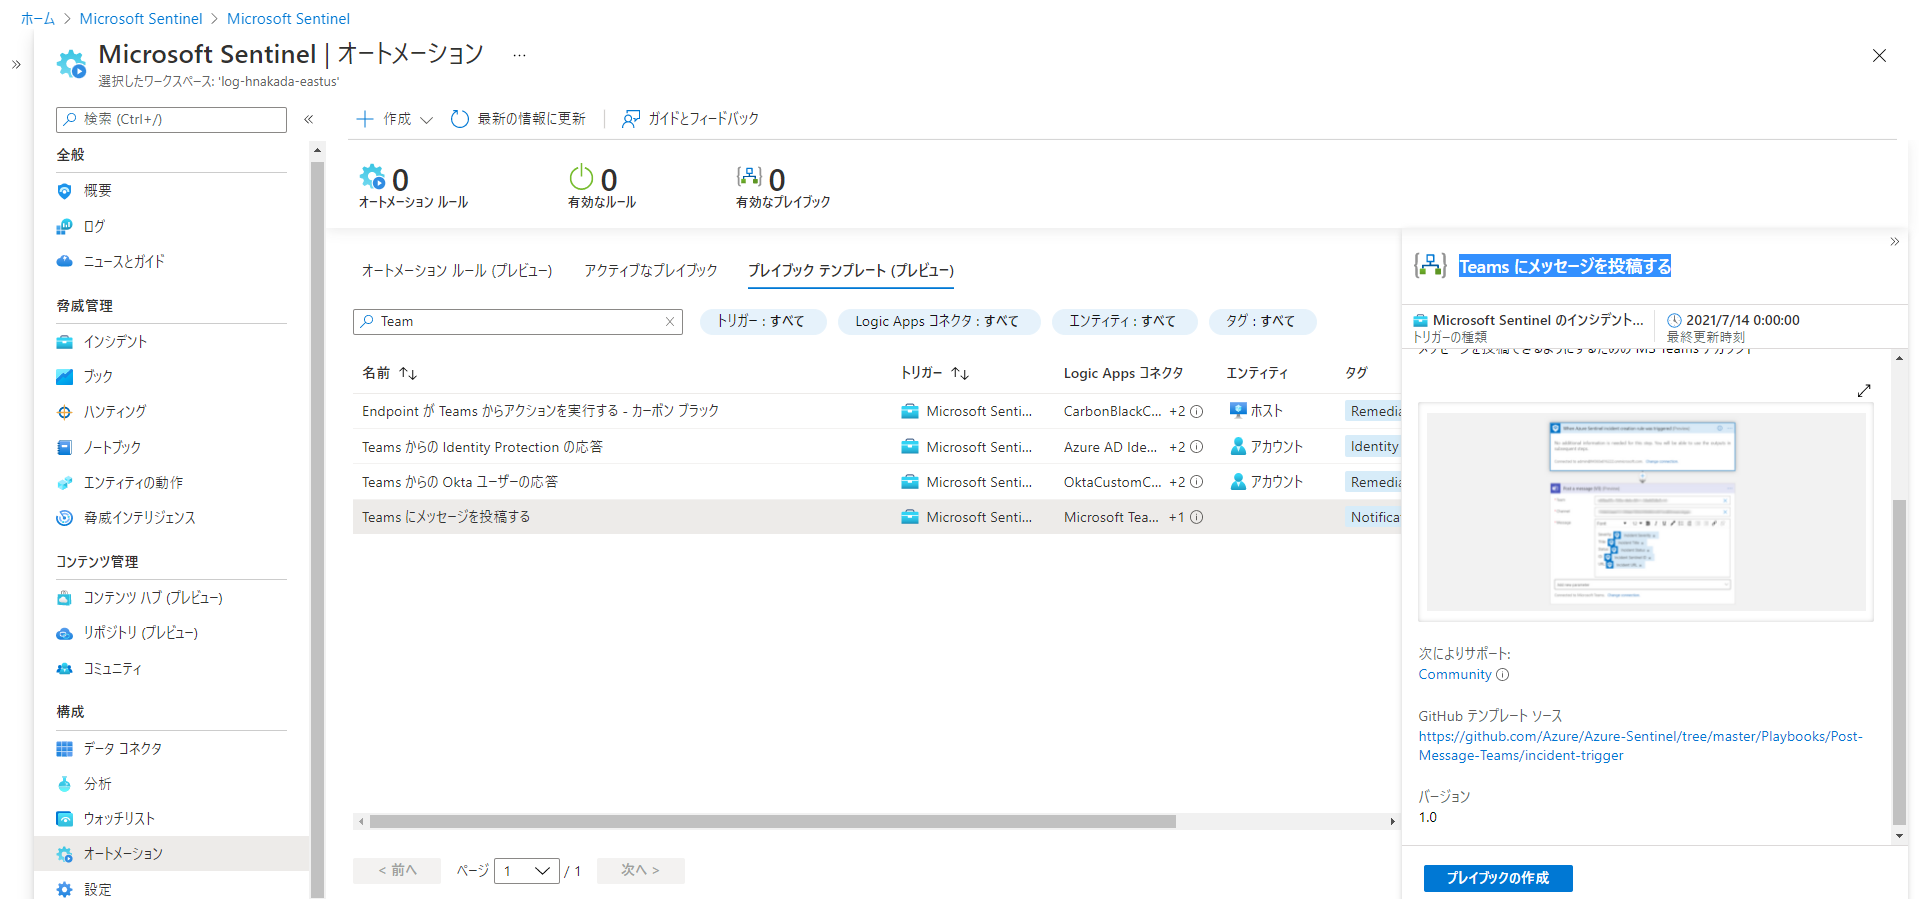Image resolution: width=1919 pixels, height=899 pixels.
Task: Sort by 名前 column
Action: click(x=389, y=373)
